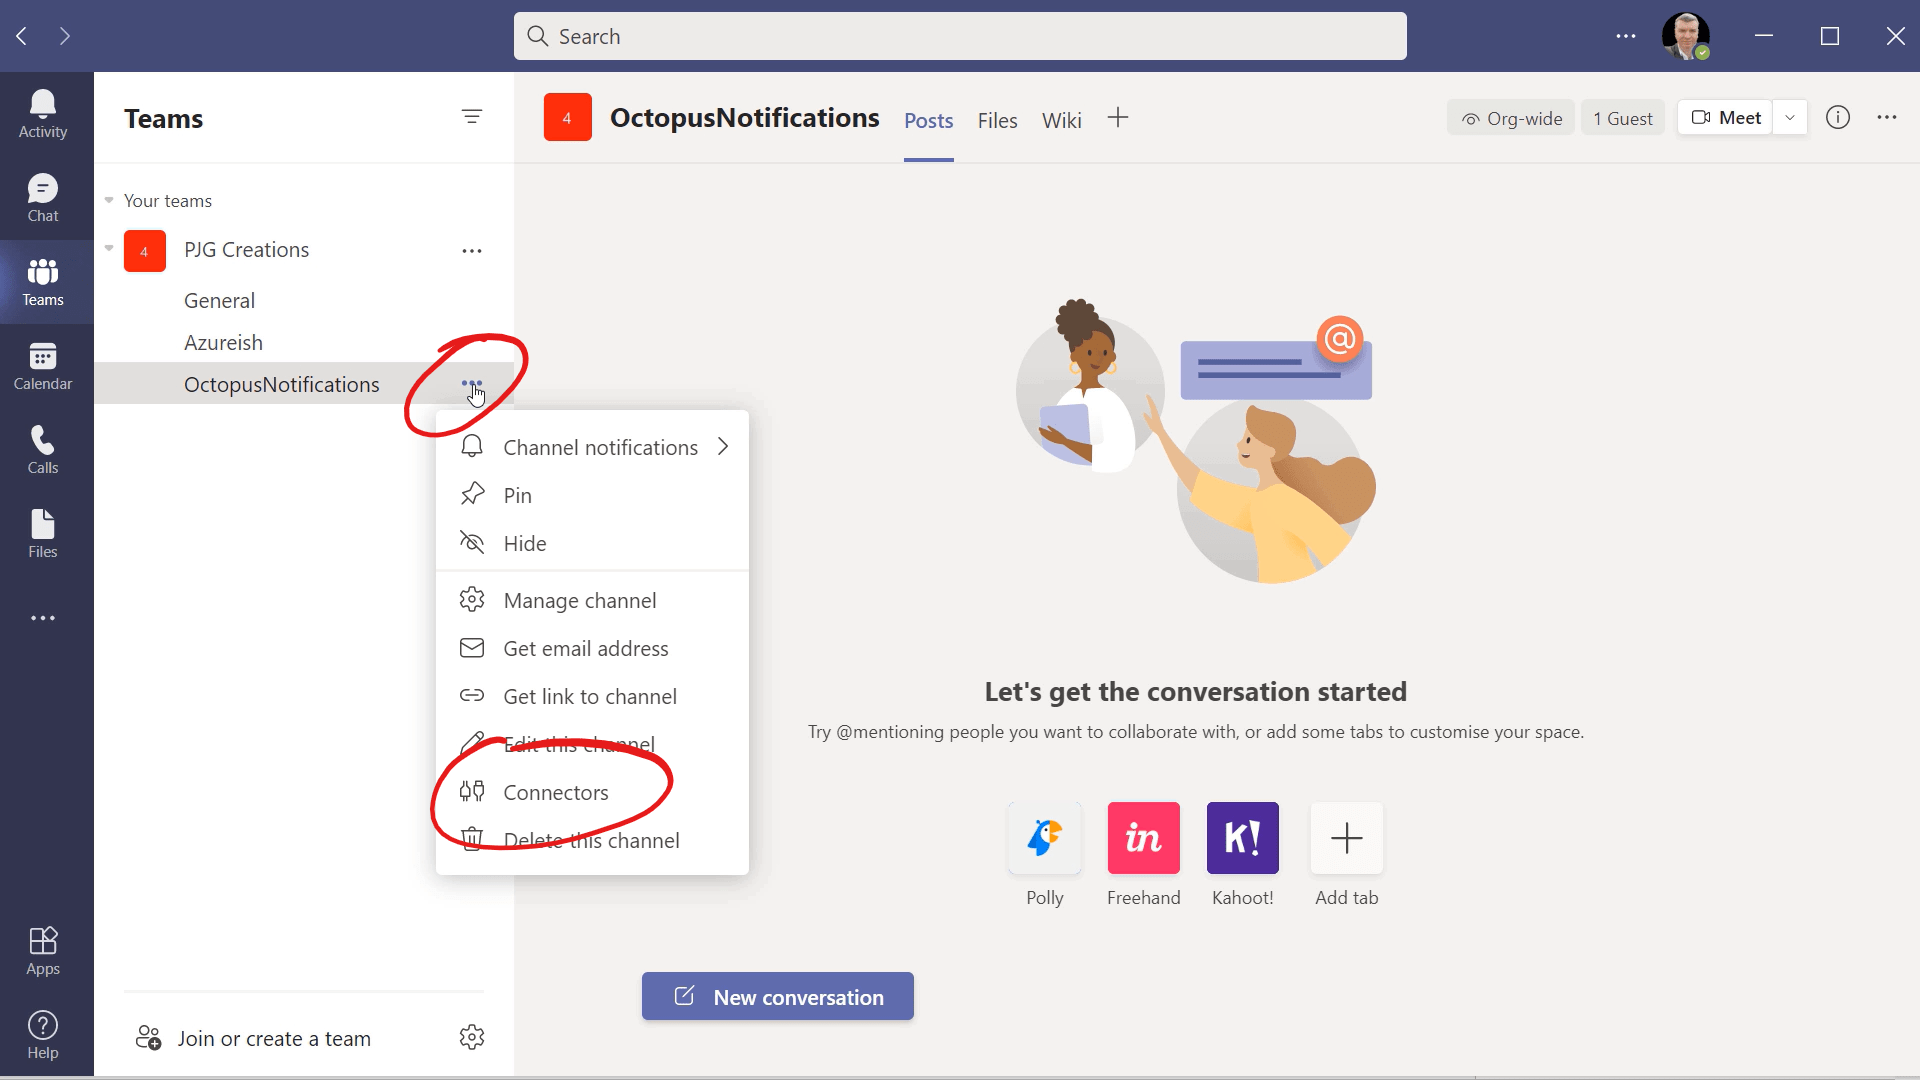This screenshot has width=1920, height=1080.
Task: Click the PJG Creations team name
Action: pos(246,250)
